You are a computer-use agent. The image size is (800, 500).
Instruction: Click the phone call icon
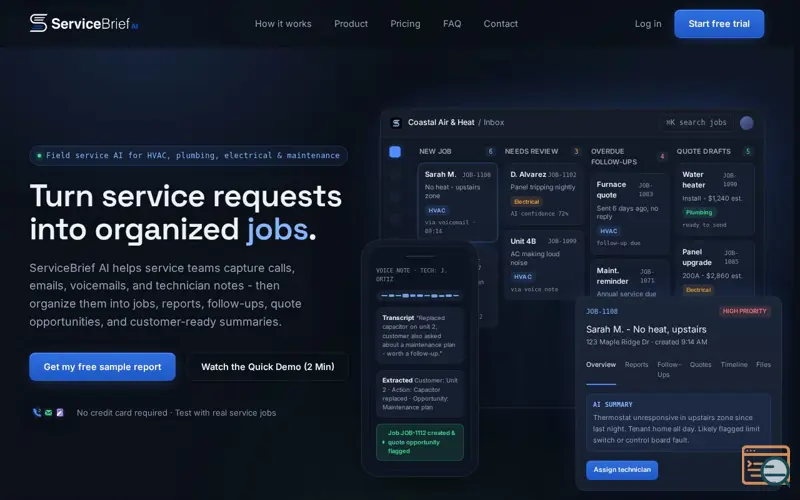tap(37, 413)
